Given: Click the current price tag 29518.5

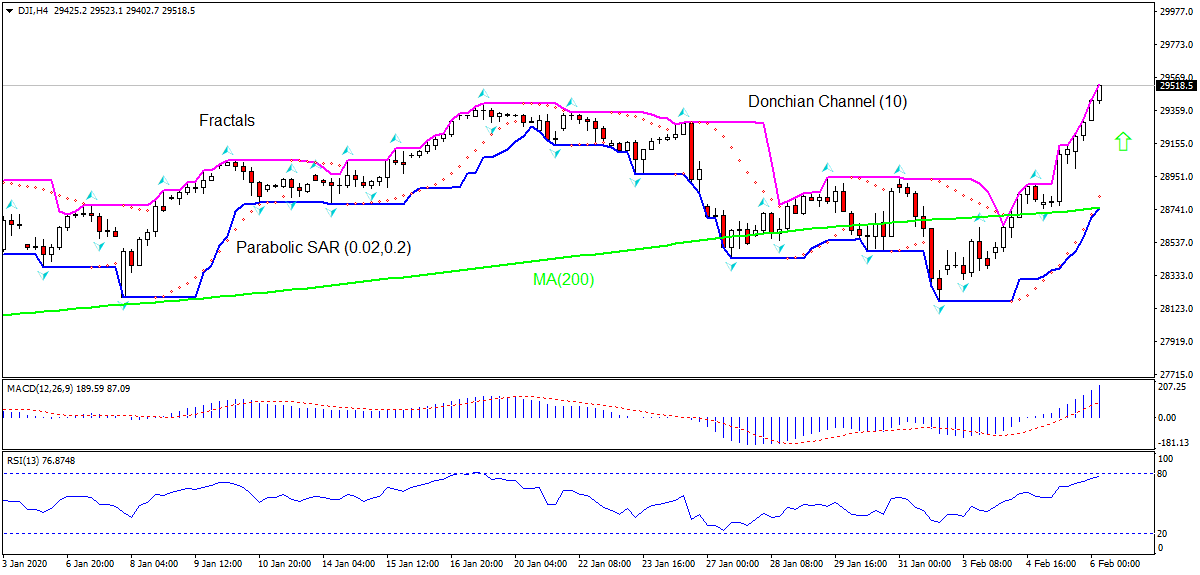Looking at the screenshot, I should coord(1177,86).
